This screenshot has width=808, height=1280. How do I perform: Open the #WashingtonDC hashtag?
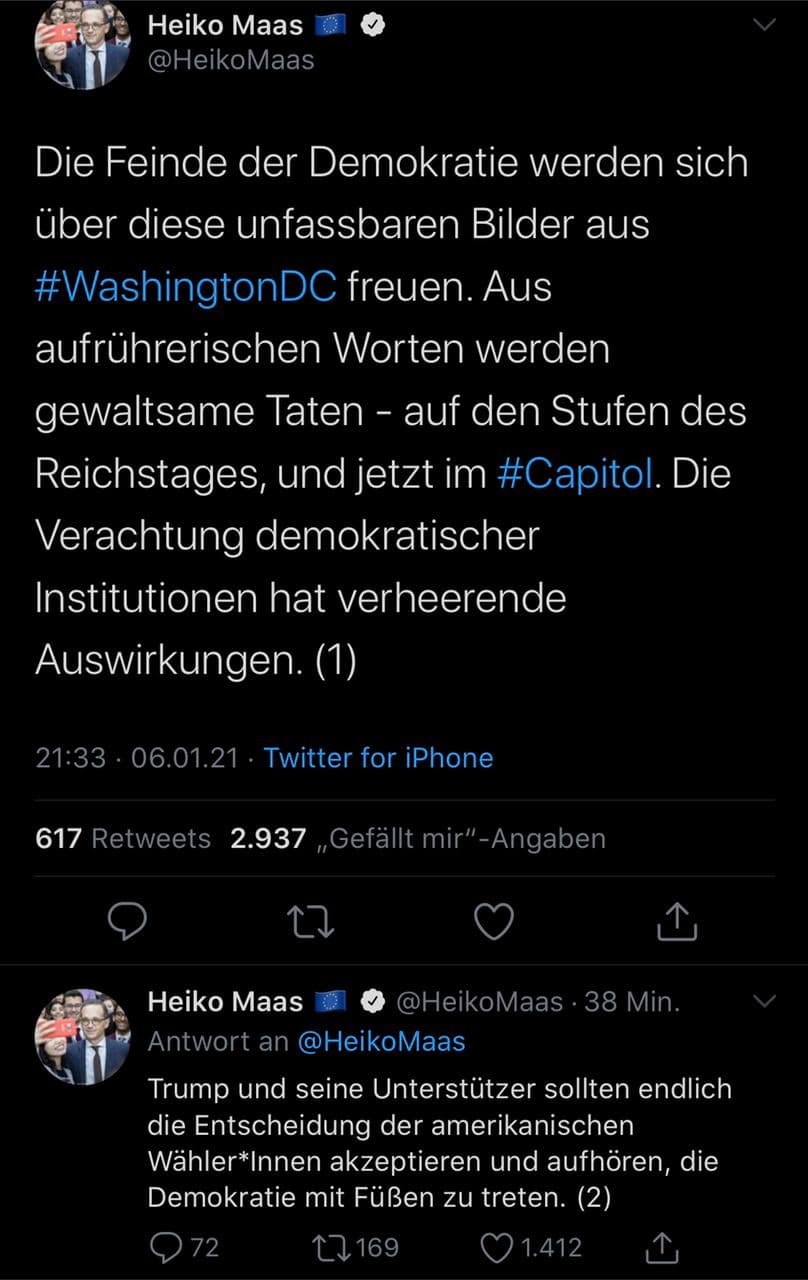[186, 287]
